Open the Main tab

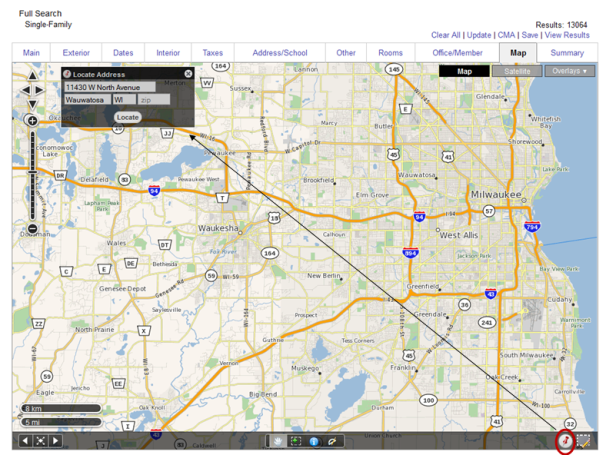(31, 53)
